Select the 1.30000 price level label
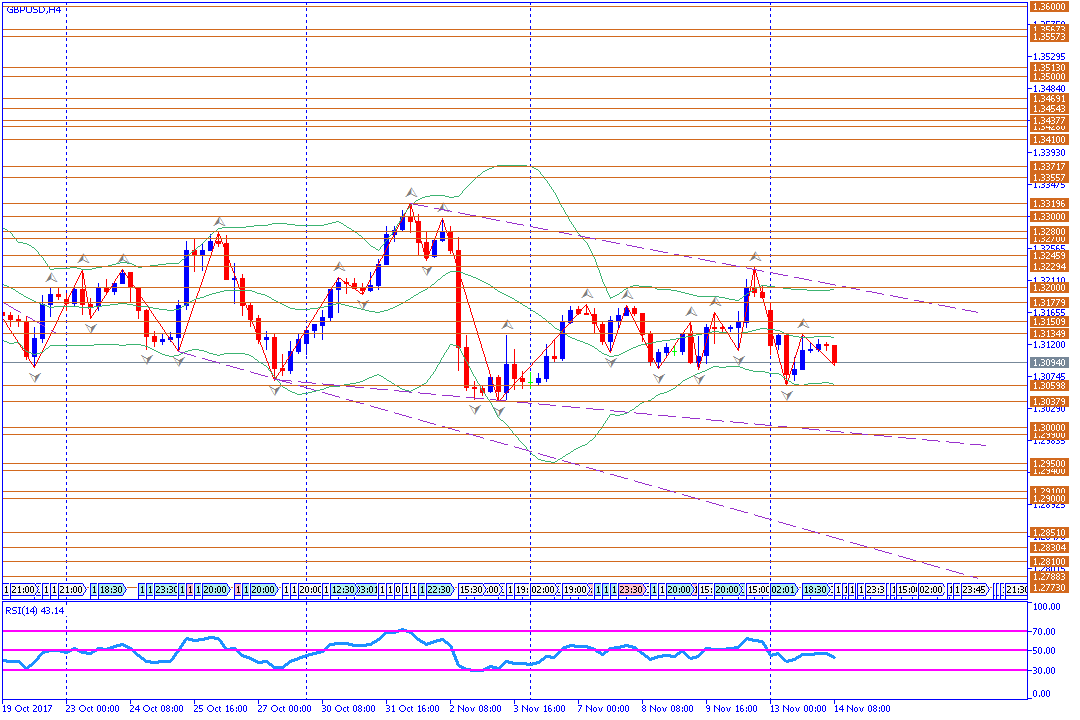The image size is (1080, 720). coord(1048,428)
